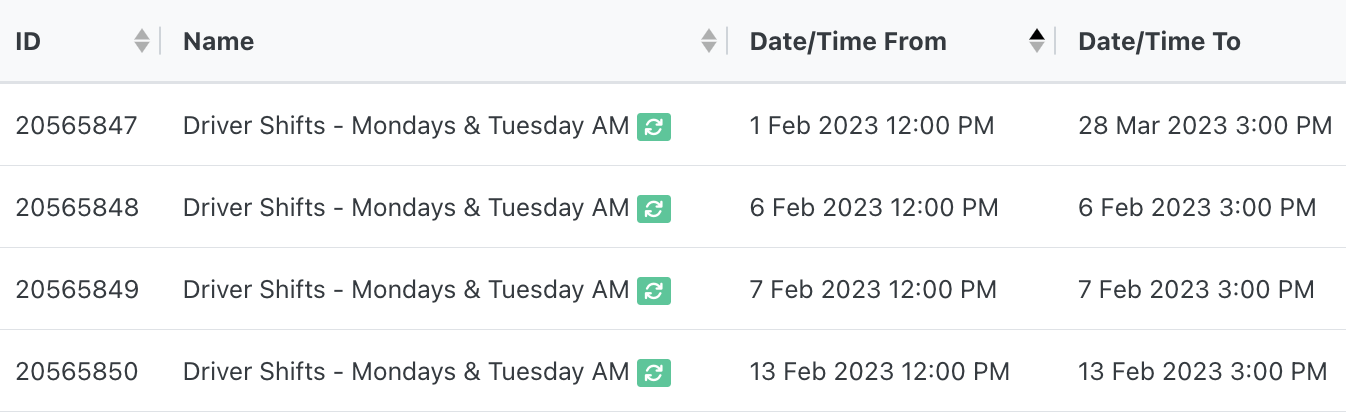The height and width of the screenshot is (416, 1346).
Task: Select the 1 Feb 2023 12:00 PM cell
Action: coord(872,126)
